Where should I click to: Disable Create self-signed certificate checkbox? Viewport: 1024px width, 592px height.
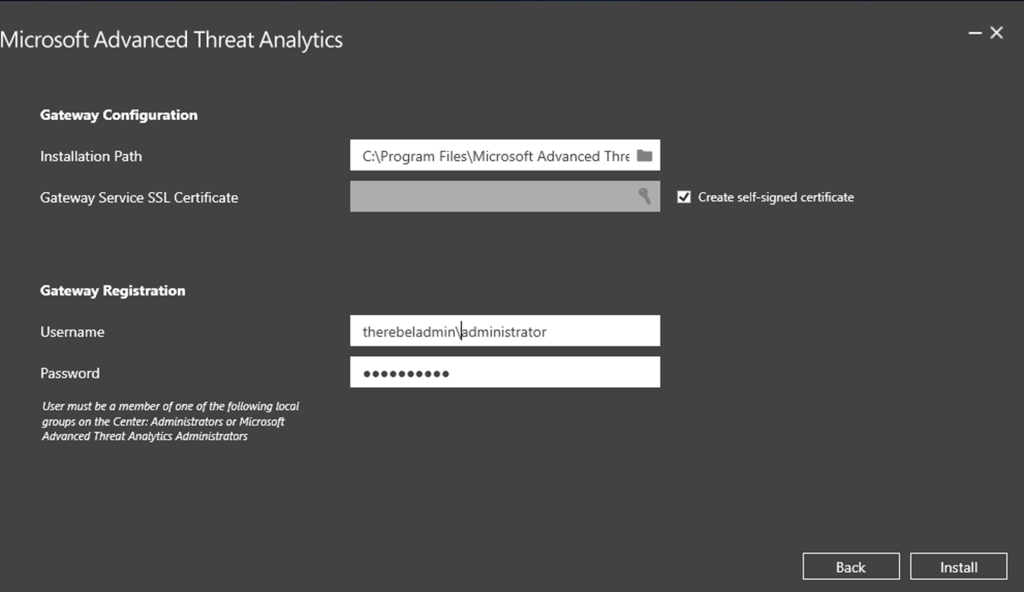tap(684, 197)
